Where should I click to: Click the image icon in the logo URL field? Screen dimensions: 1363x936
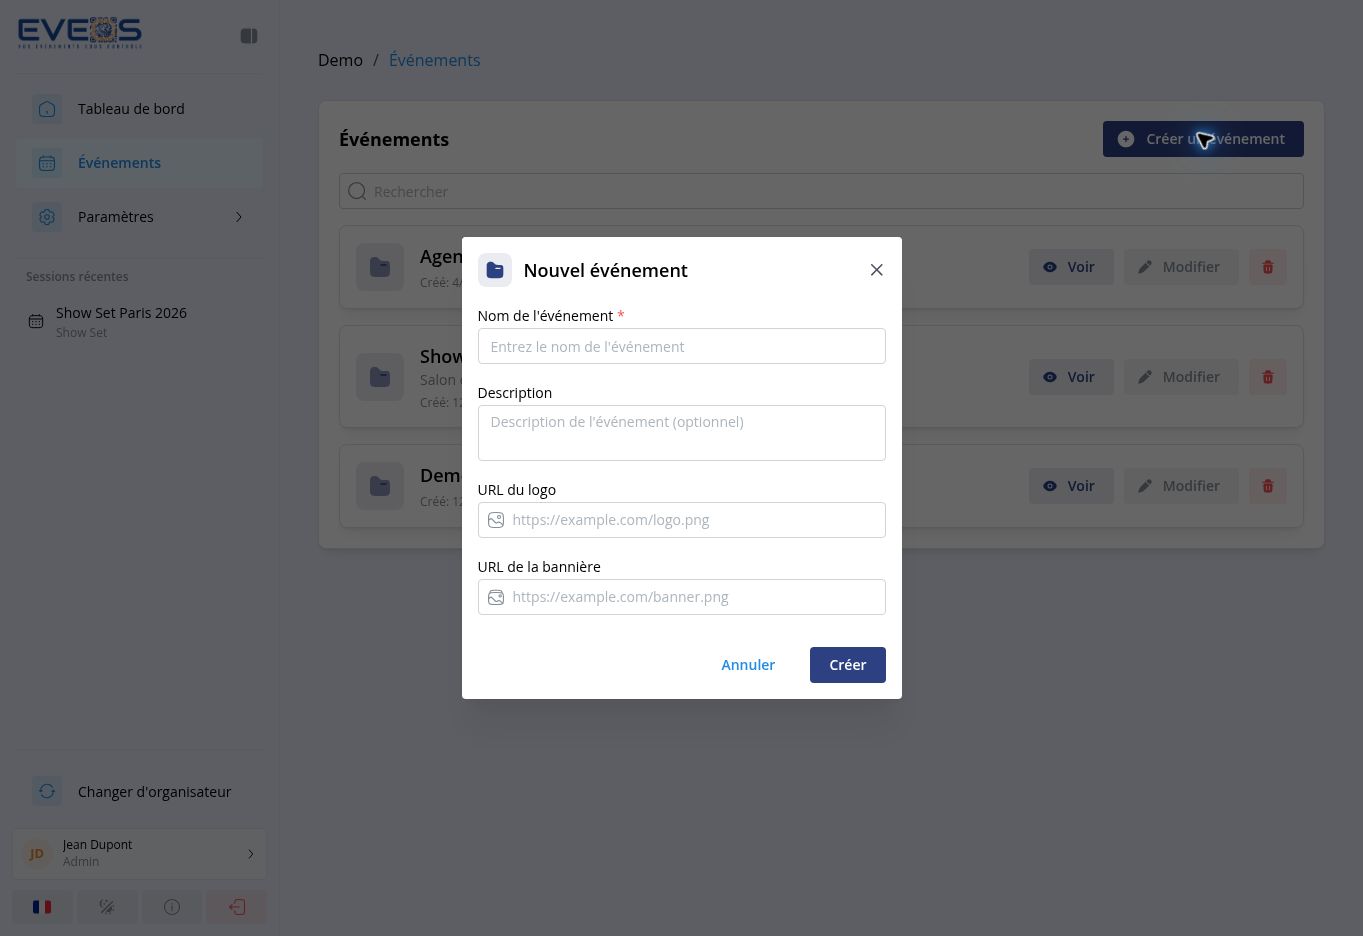pyautogui.click(x=496, y=520)
